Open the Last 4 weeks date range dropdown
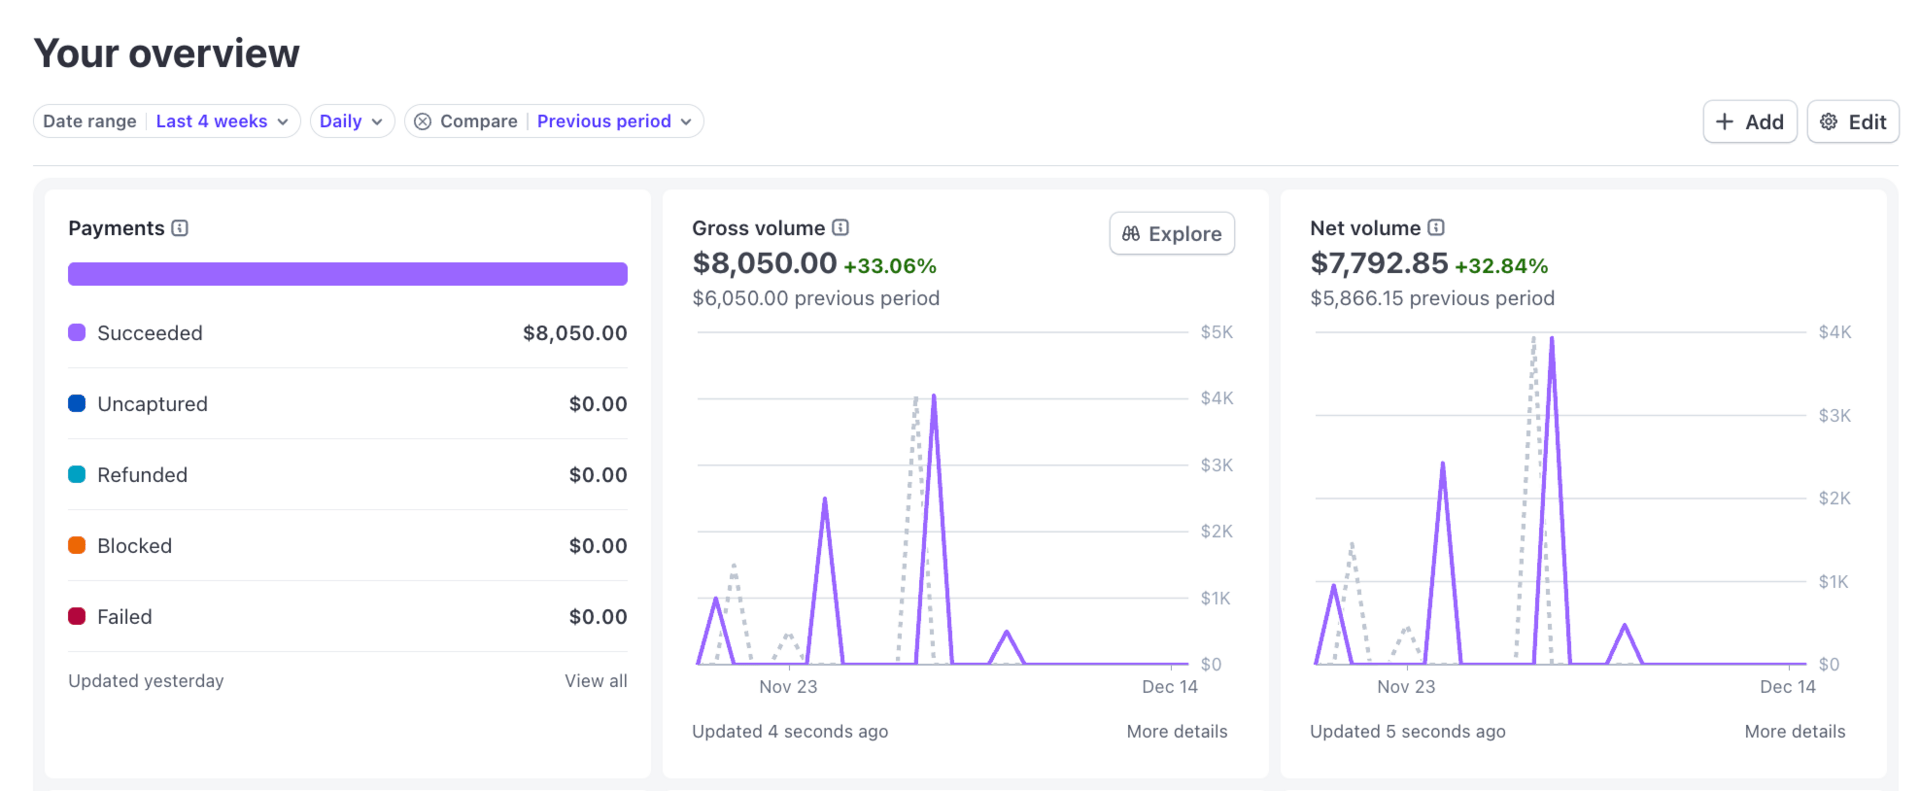Image resolution: width=1920 pixels, height=791 pixels. (222, 121)
